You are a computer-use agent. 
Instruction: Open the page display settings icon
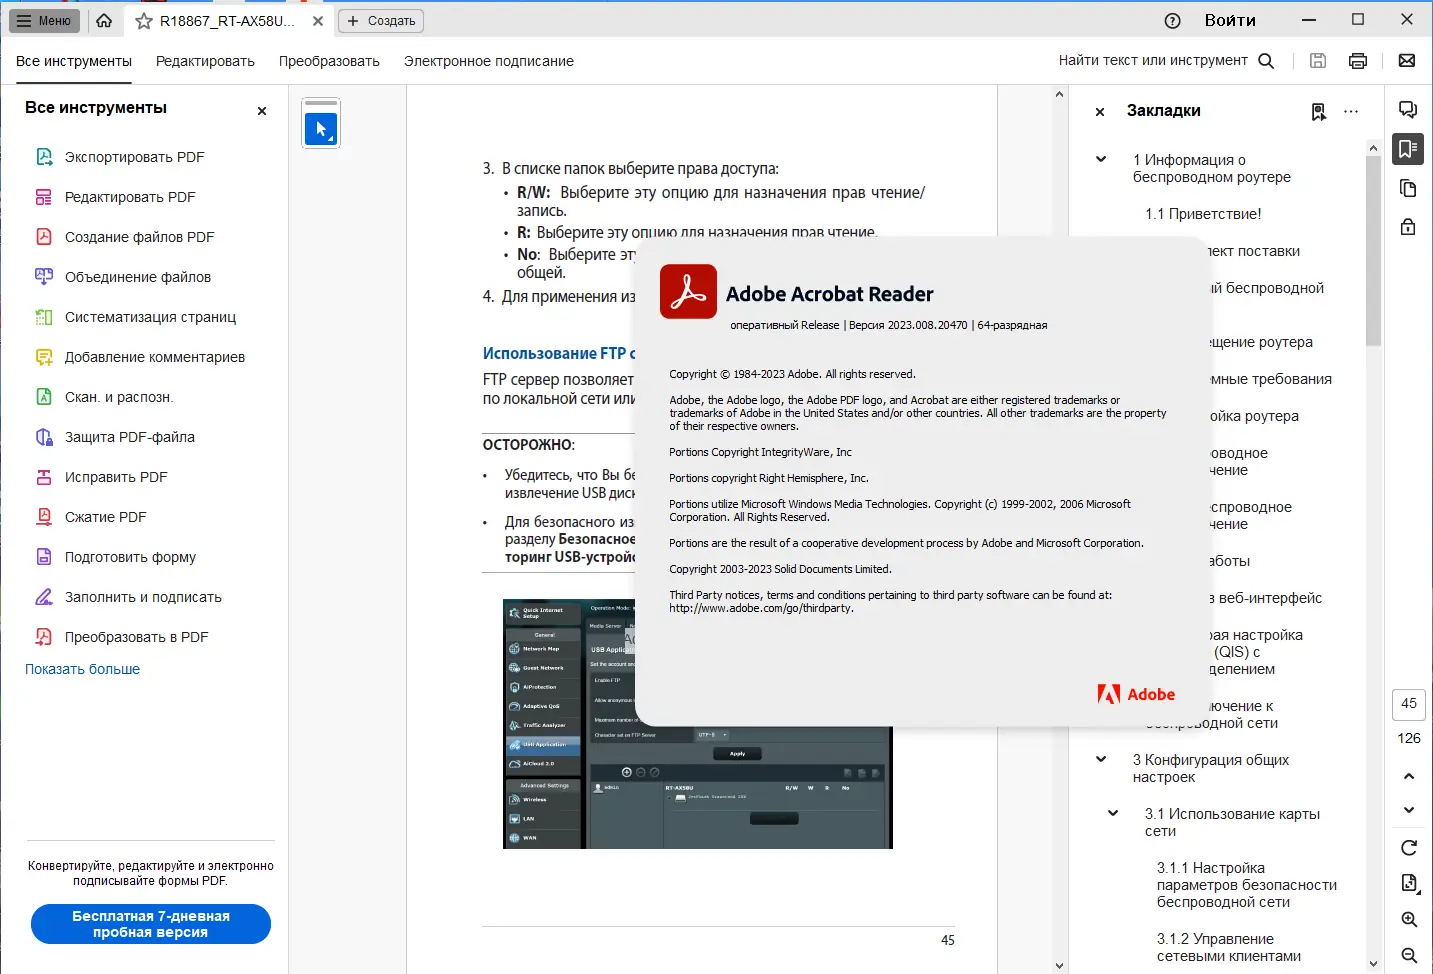(1409, 883)
